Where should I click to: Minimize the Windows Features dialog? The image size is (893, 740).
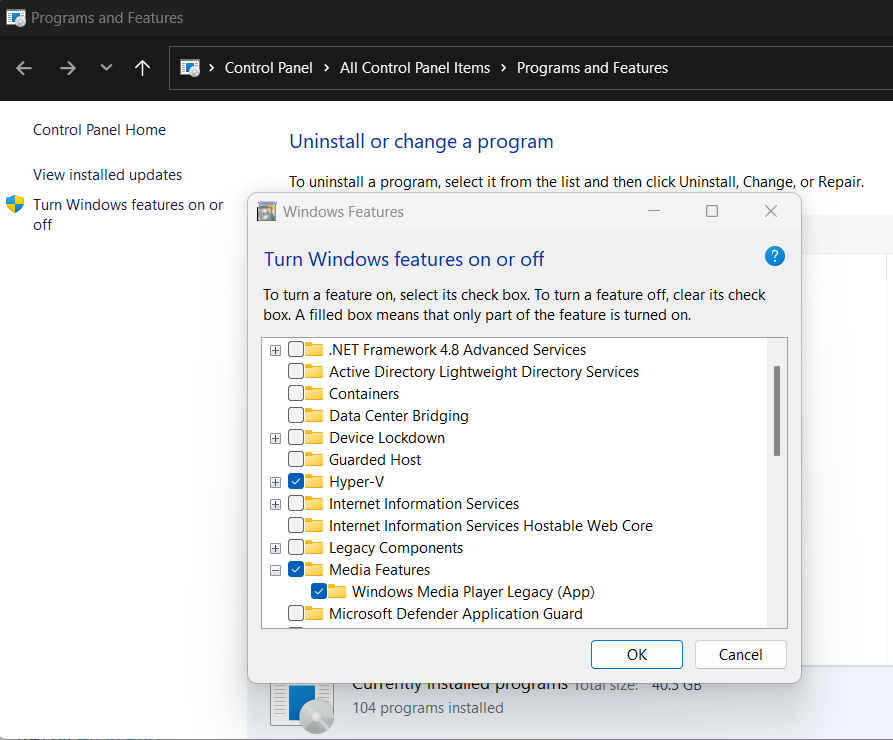(654, 211)
